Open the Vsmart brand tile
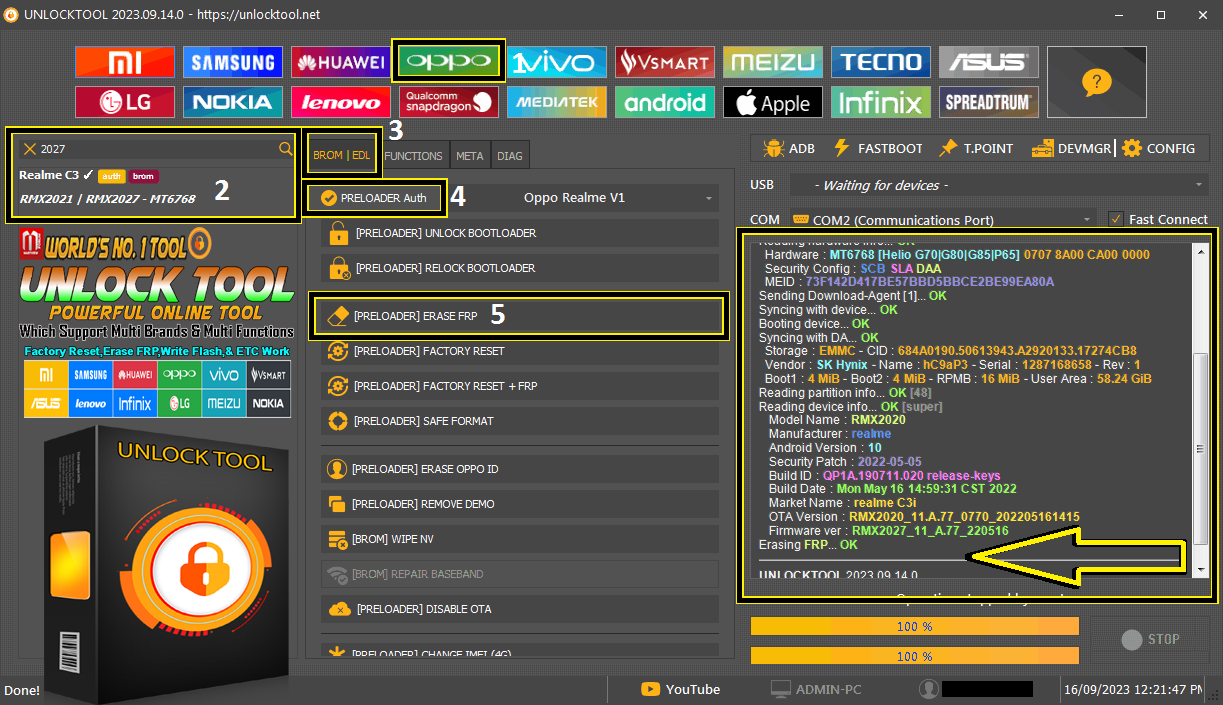The image size is (1223, 705). tap(665, 62)
